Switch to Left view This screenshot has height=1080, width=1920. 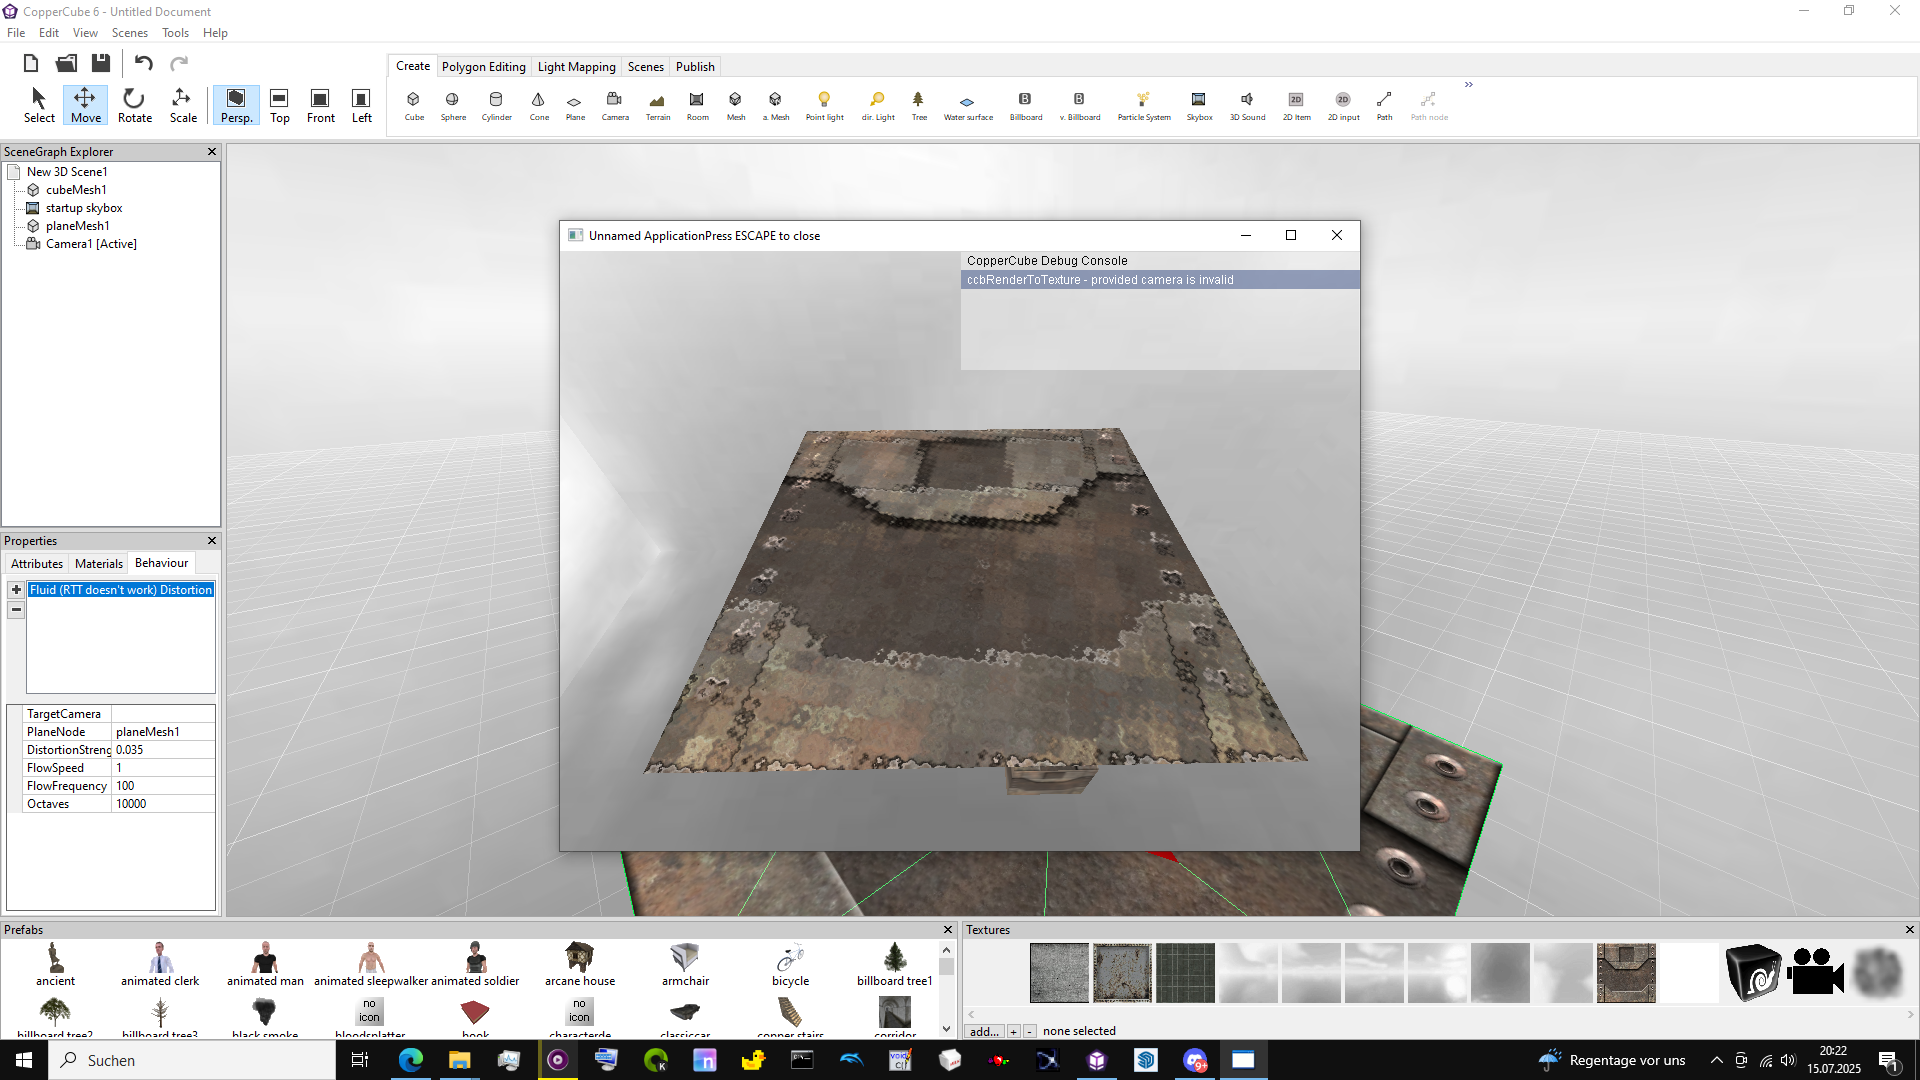click(x=361, y=105)
